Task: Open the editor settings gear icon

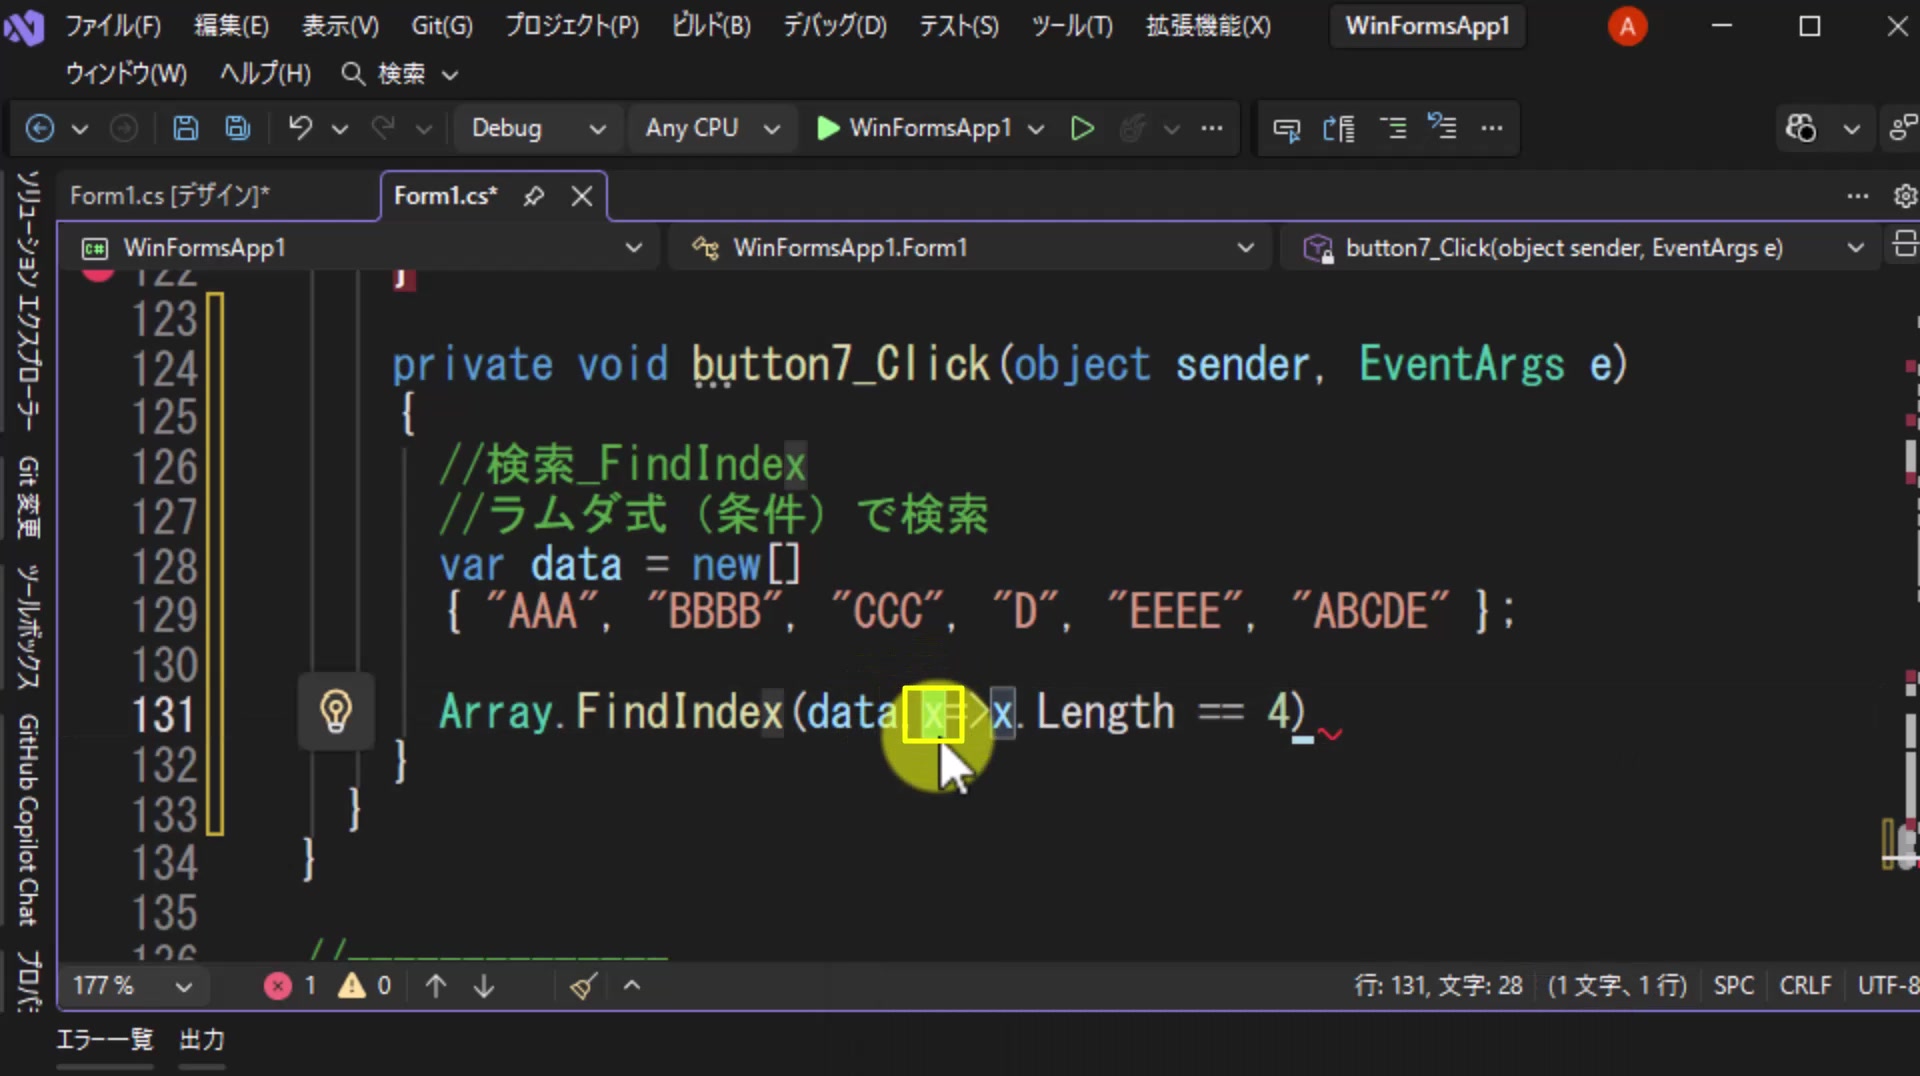Action: [x=1905, y=196]
